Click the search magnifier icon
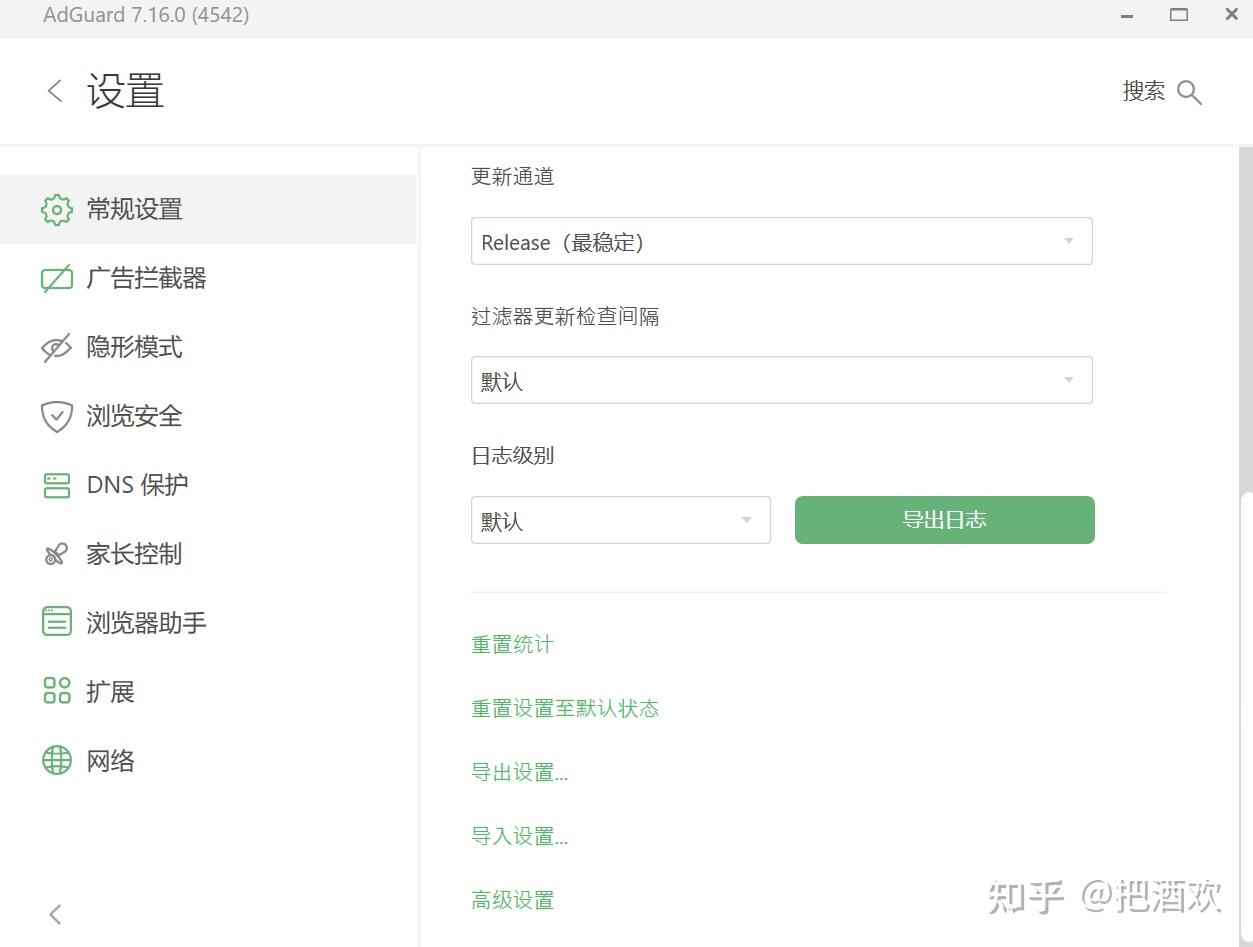 click(1189, 92)
